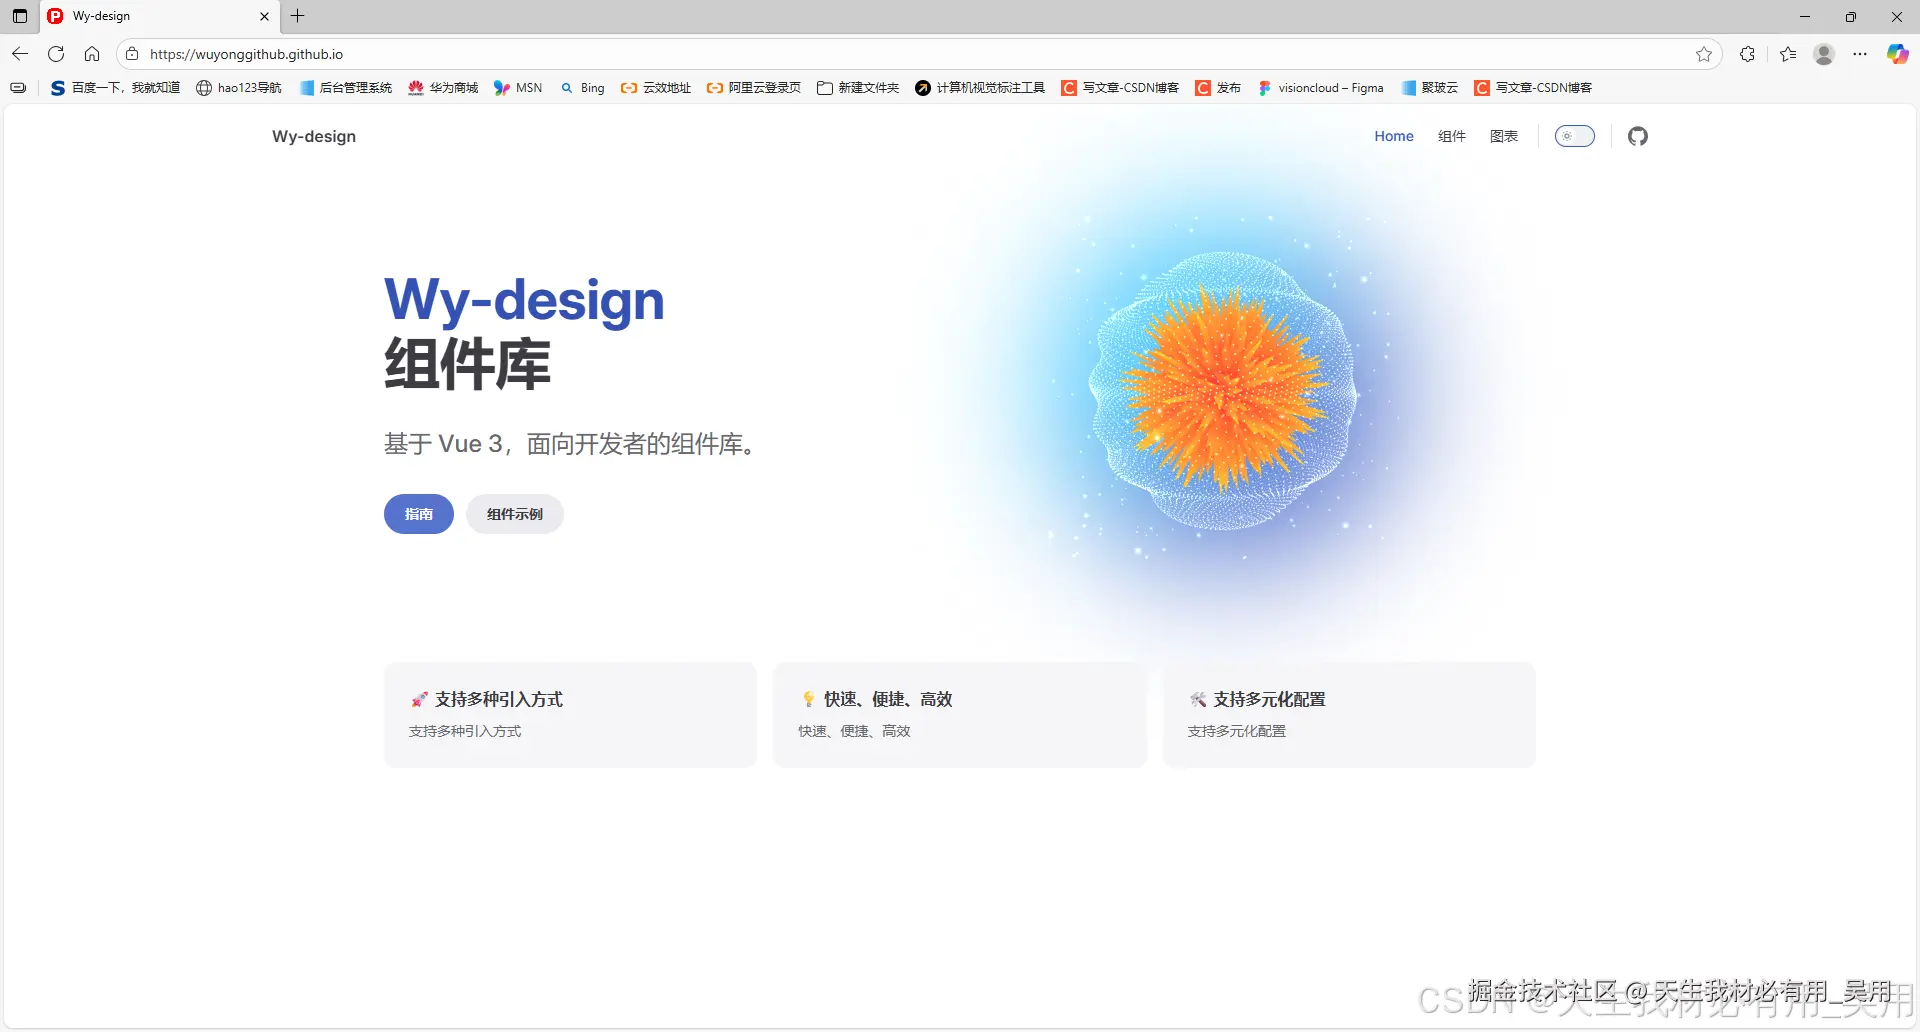
Task: Open the 华为商城 bookmark
Action: [441, 88]
